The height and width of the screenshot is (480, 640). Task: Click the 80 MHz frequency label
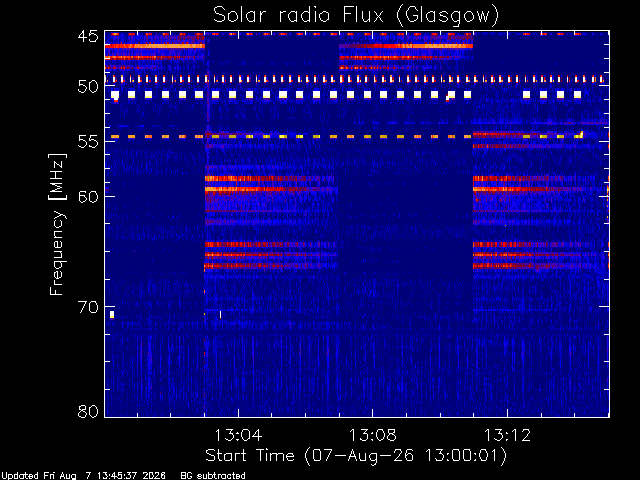[x=88, y=411]
